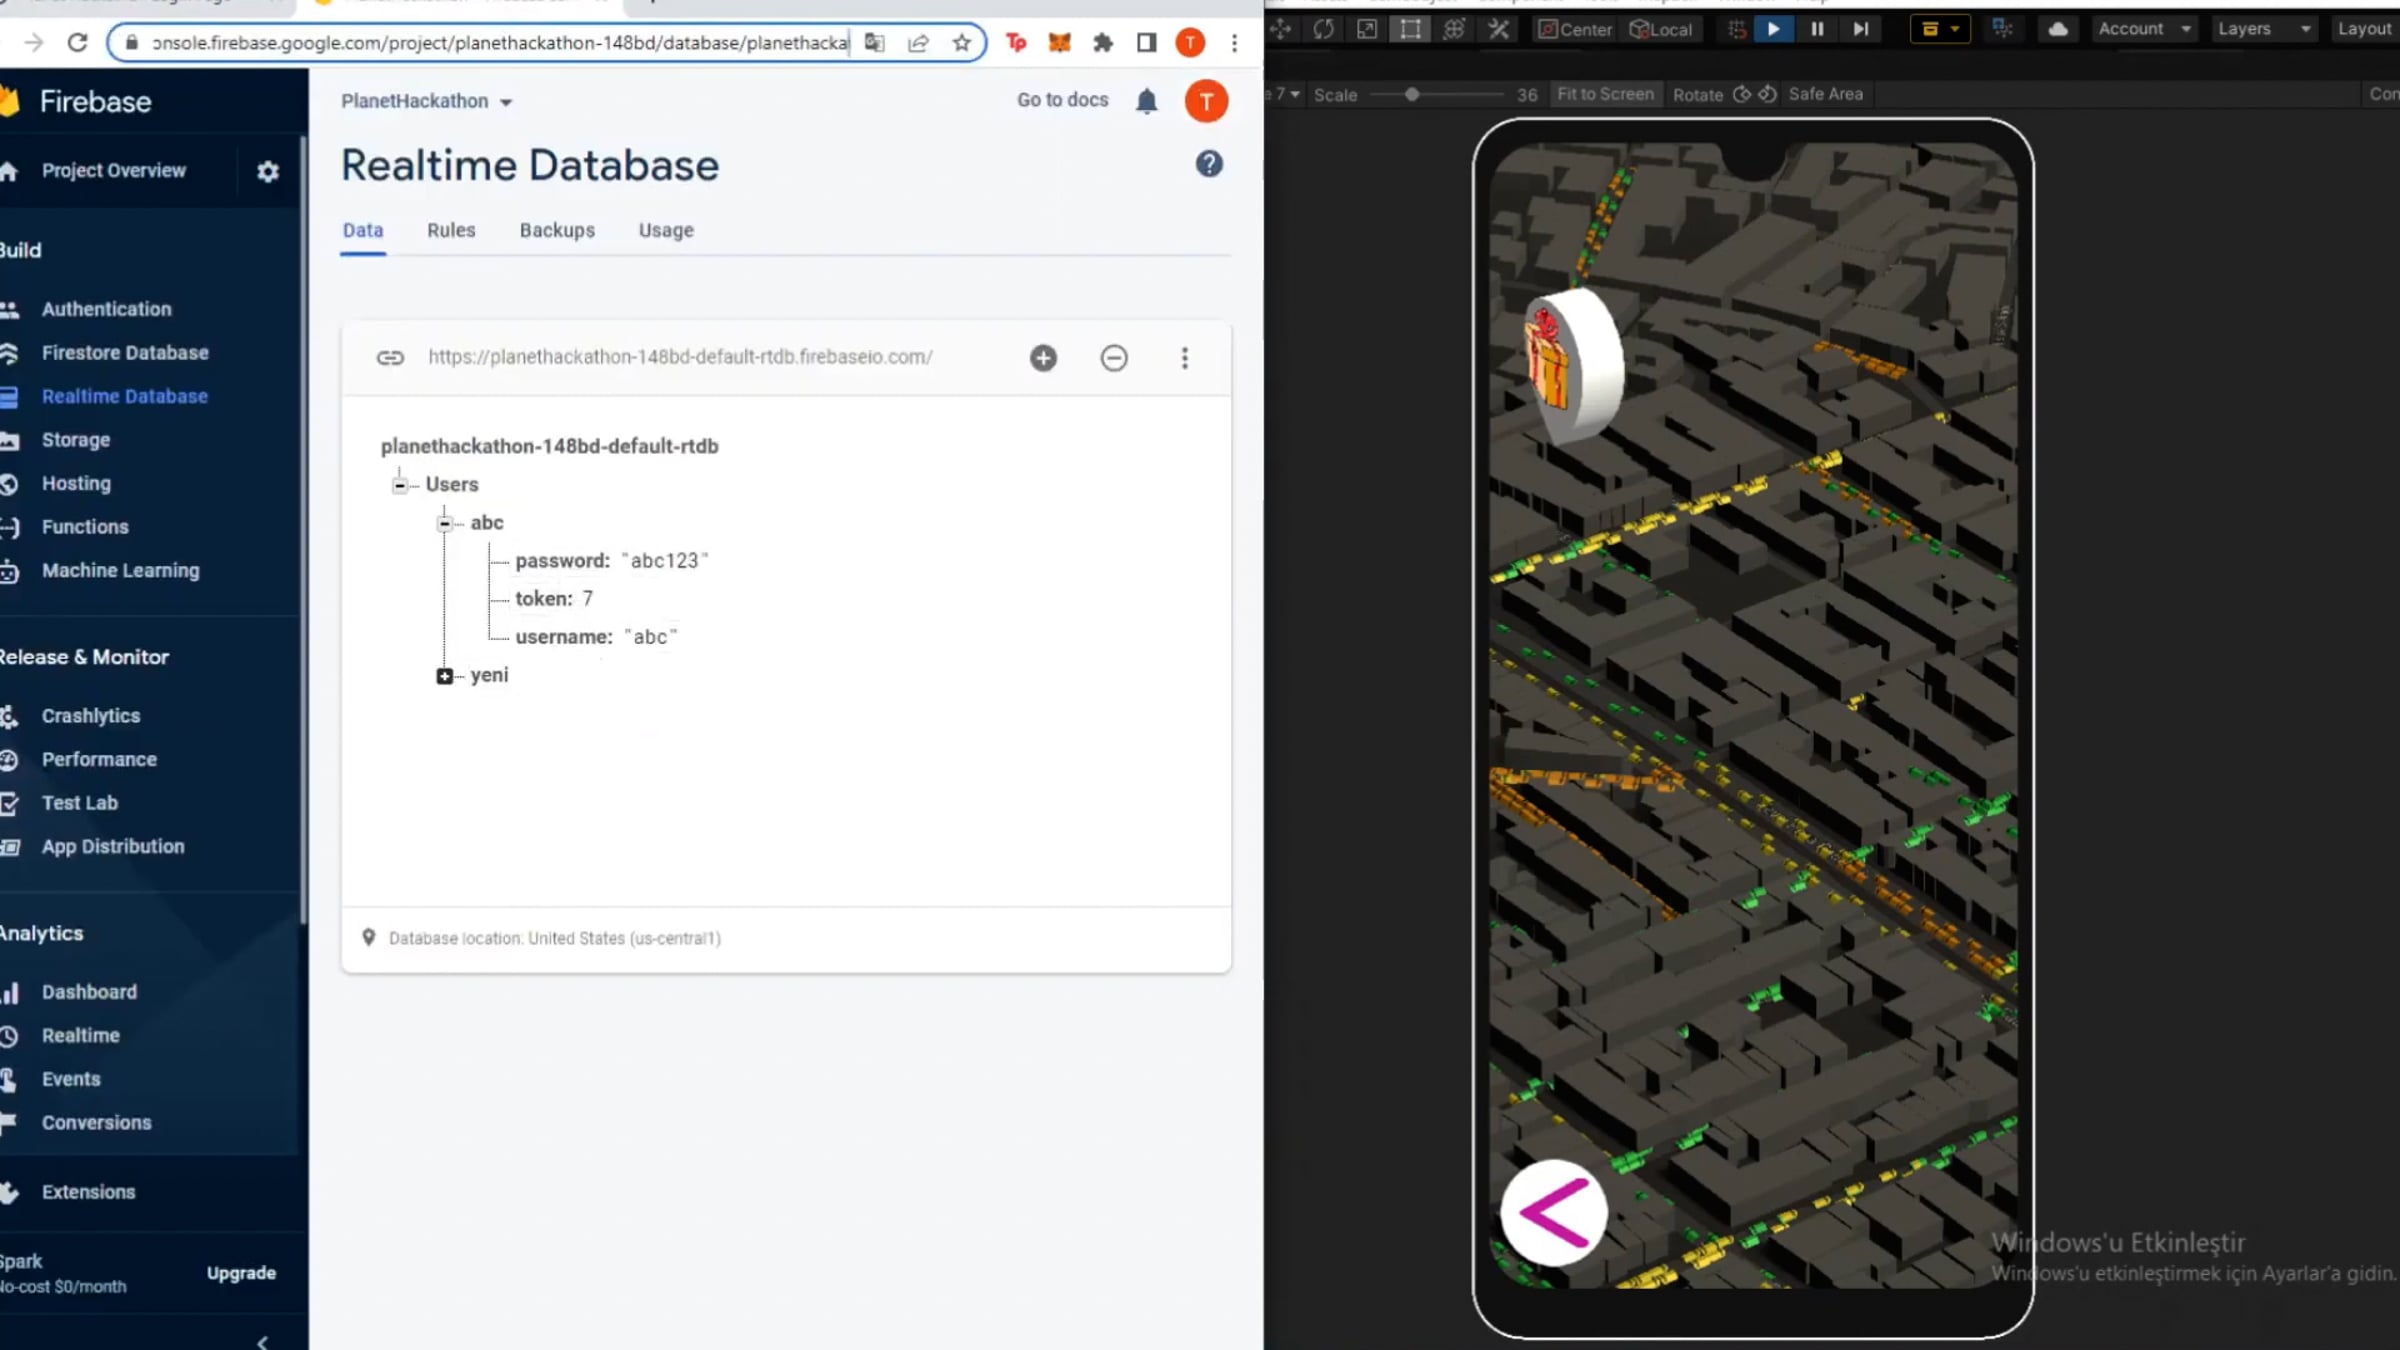Reload the Firebase console page
This screenshot has width=2400, height=1350.
pos(77,43)
